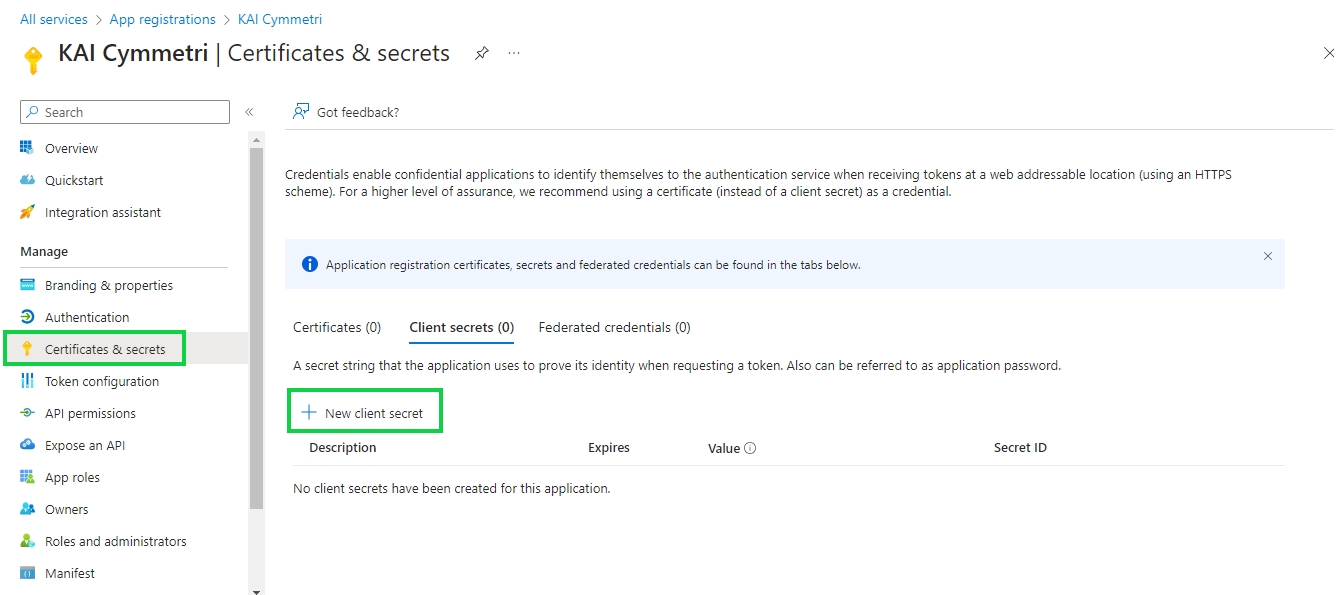Open the Authentication menu item
1339x595 pixels.
coord(87,317)
